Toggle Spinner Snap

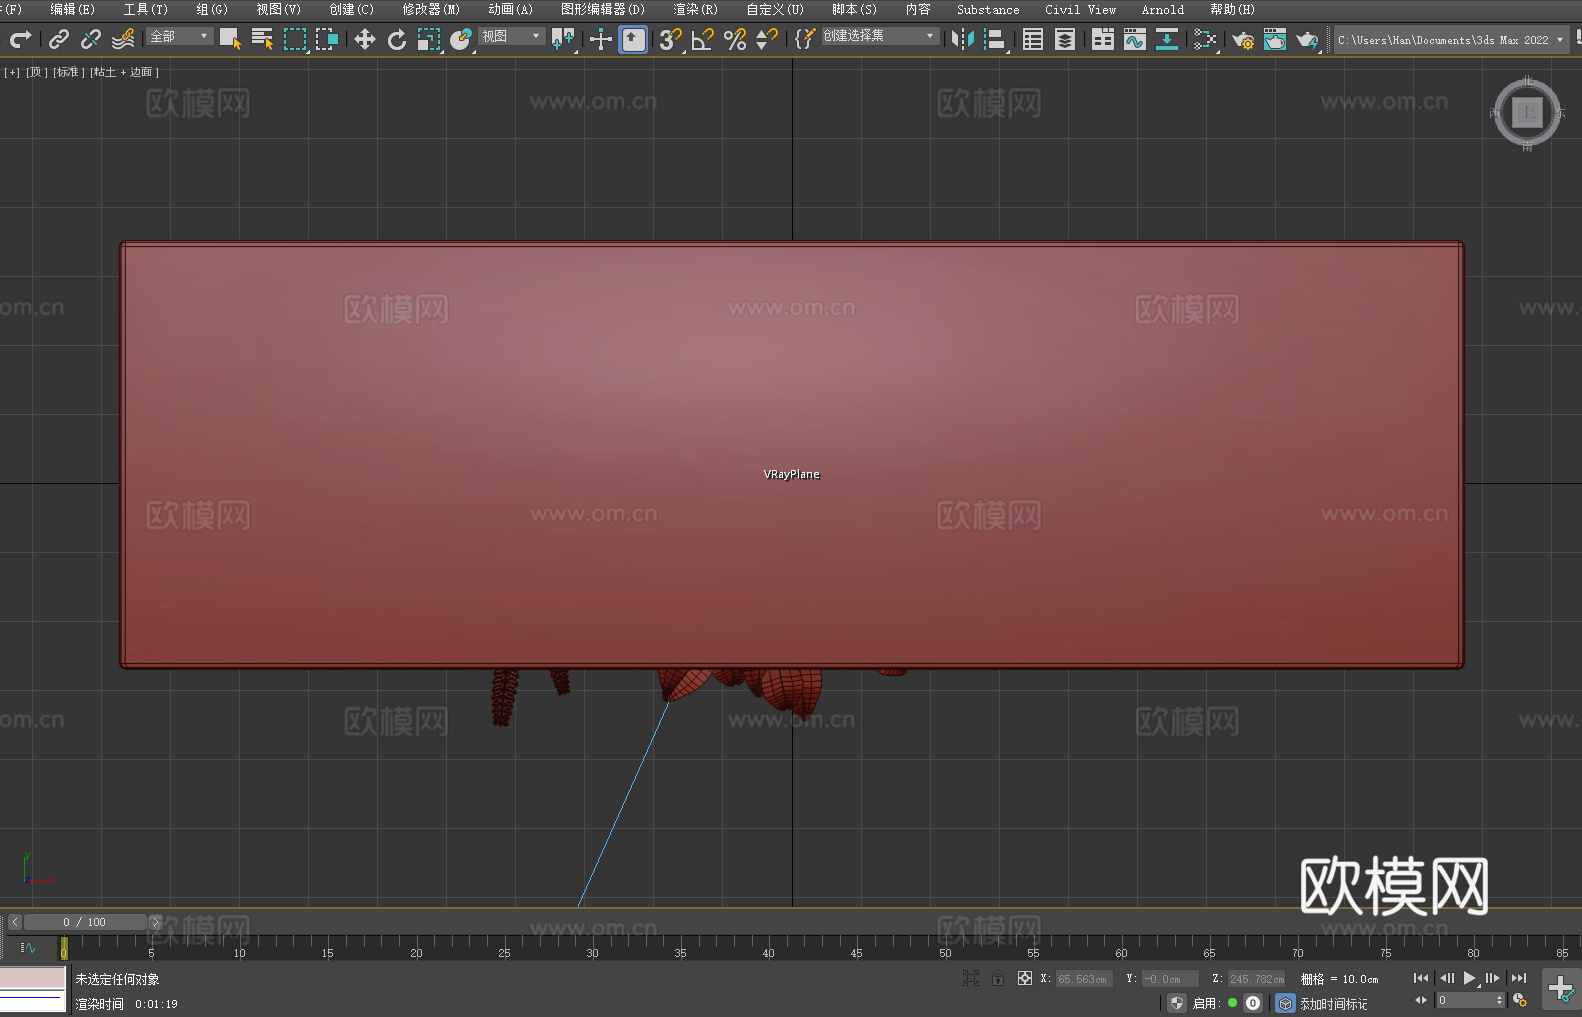point(767,39)
